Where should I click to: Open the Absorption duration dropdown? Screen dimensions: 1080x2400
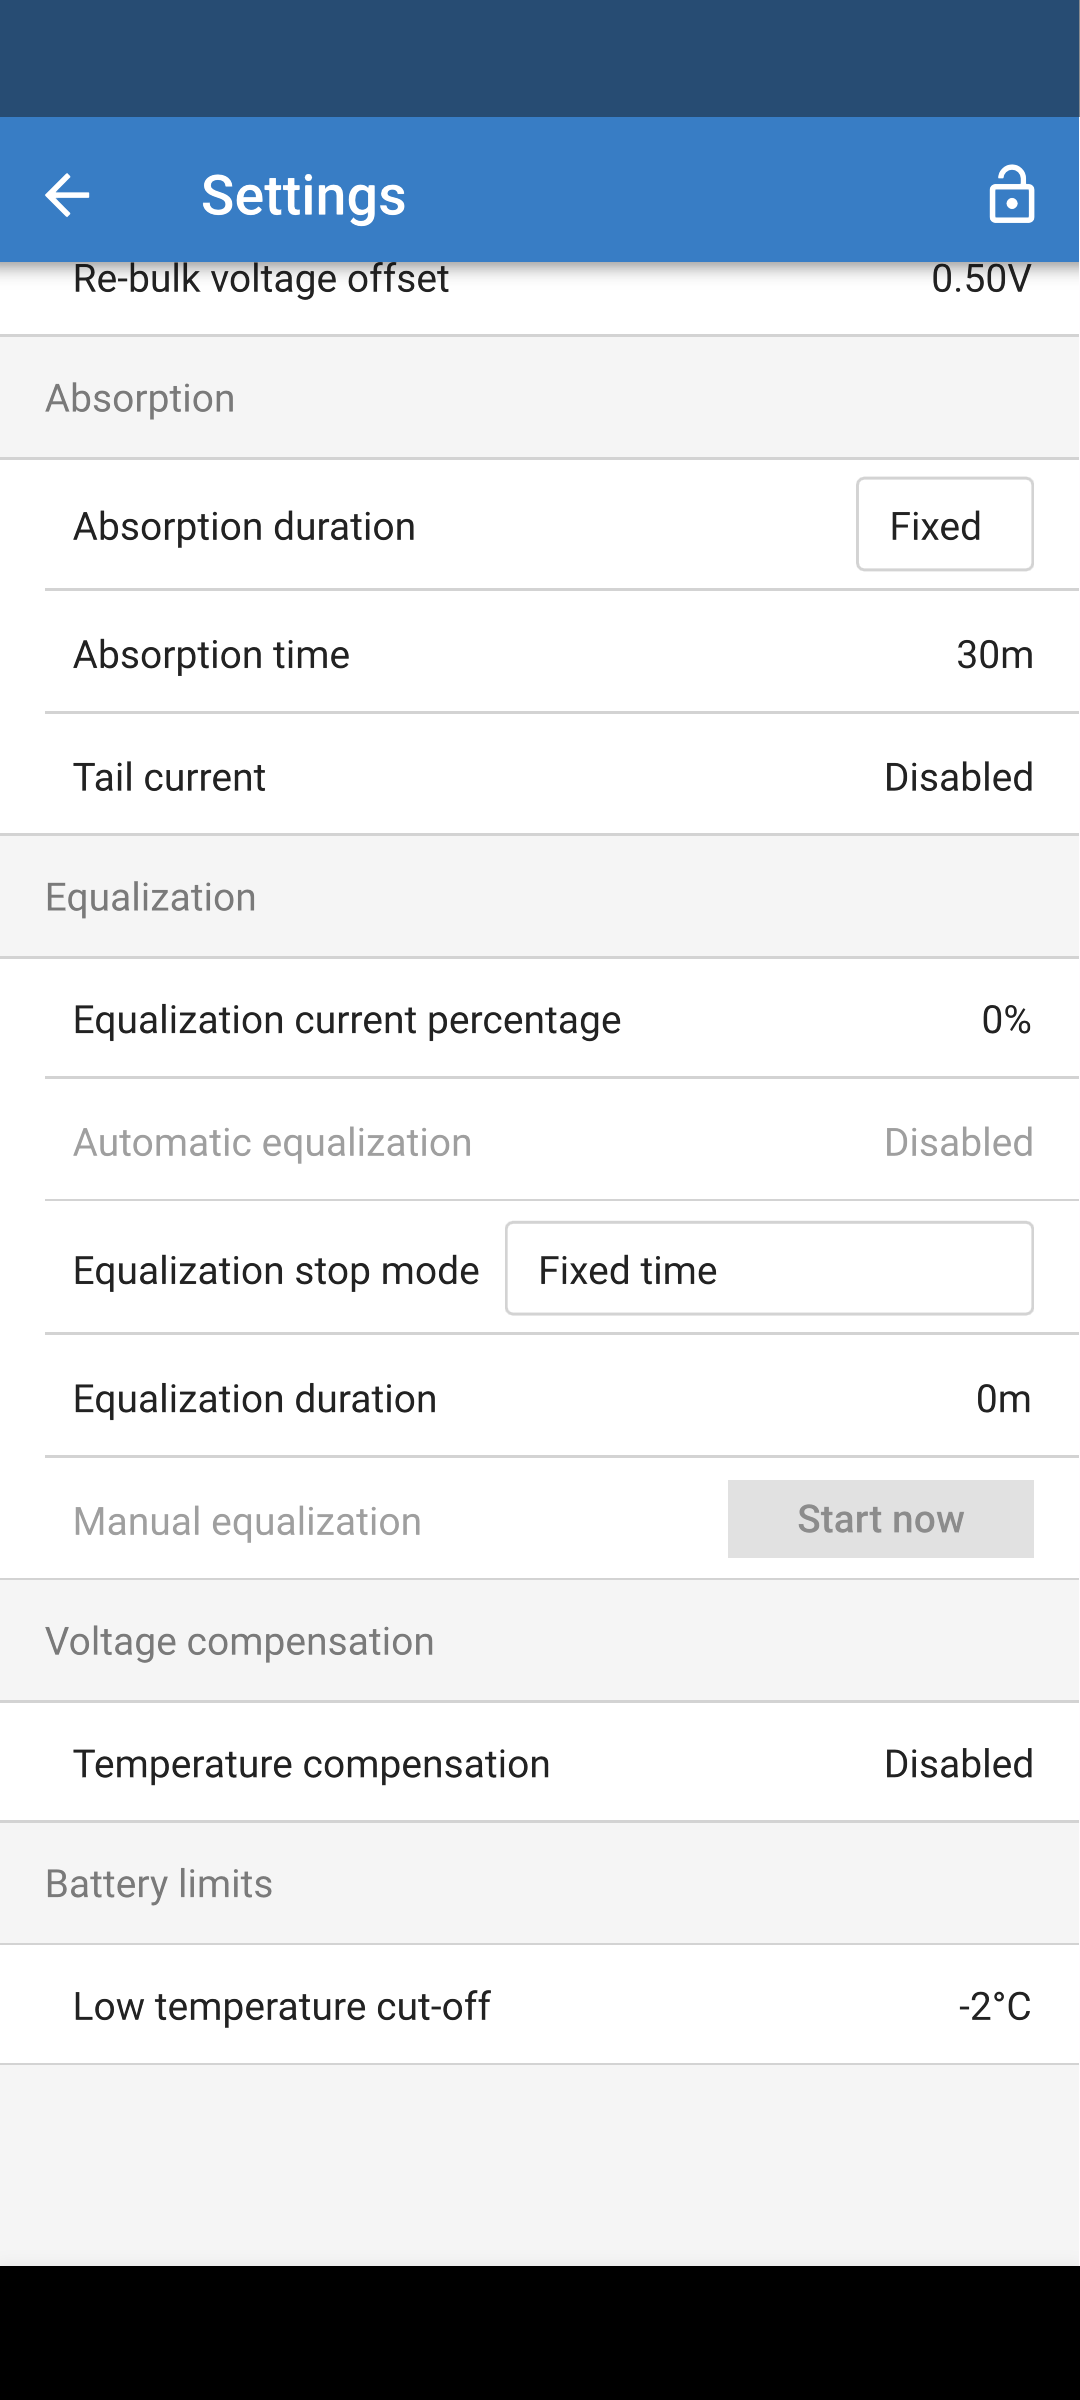pos(944,525)
